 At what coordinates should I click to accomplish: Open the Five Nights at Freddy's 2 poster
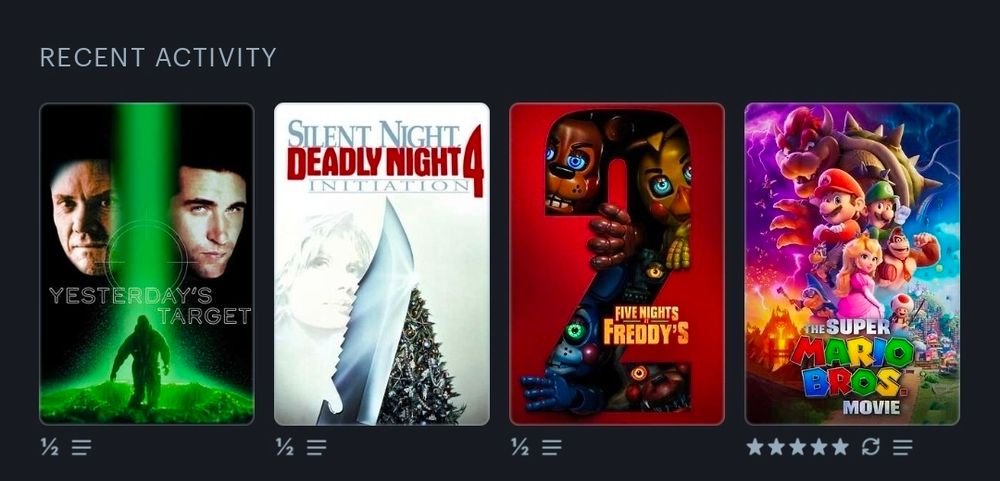617,263
